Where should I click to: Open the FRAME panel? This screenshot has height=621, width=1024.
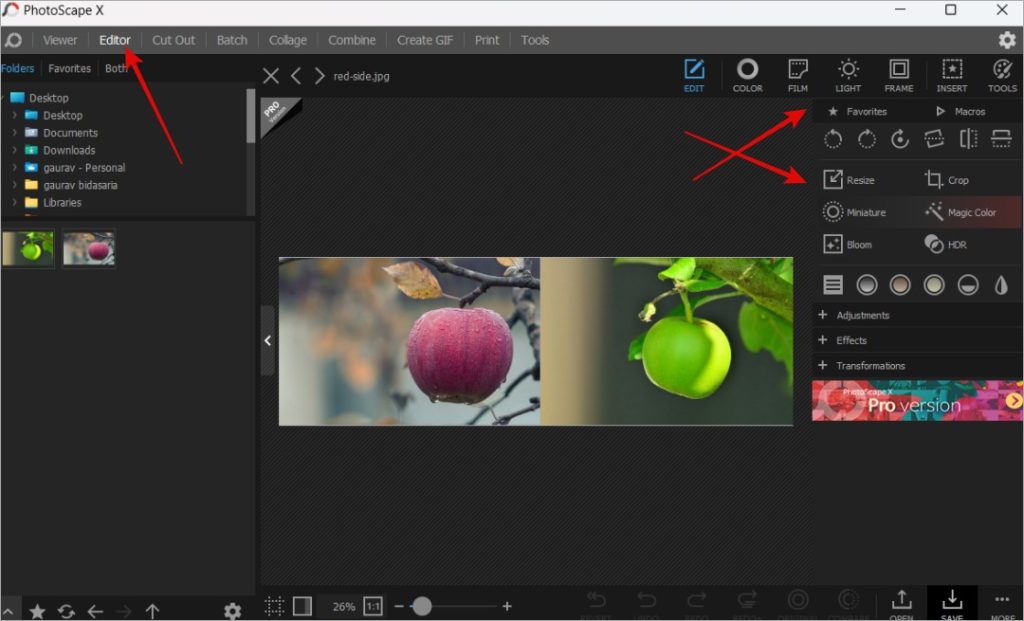pyautogui.click(x=899, y=76)
